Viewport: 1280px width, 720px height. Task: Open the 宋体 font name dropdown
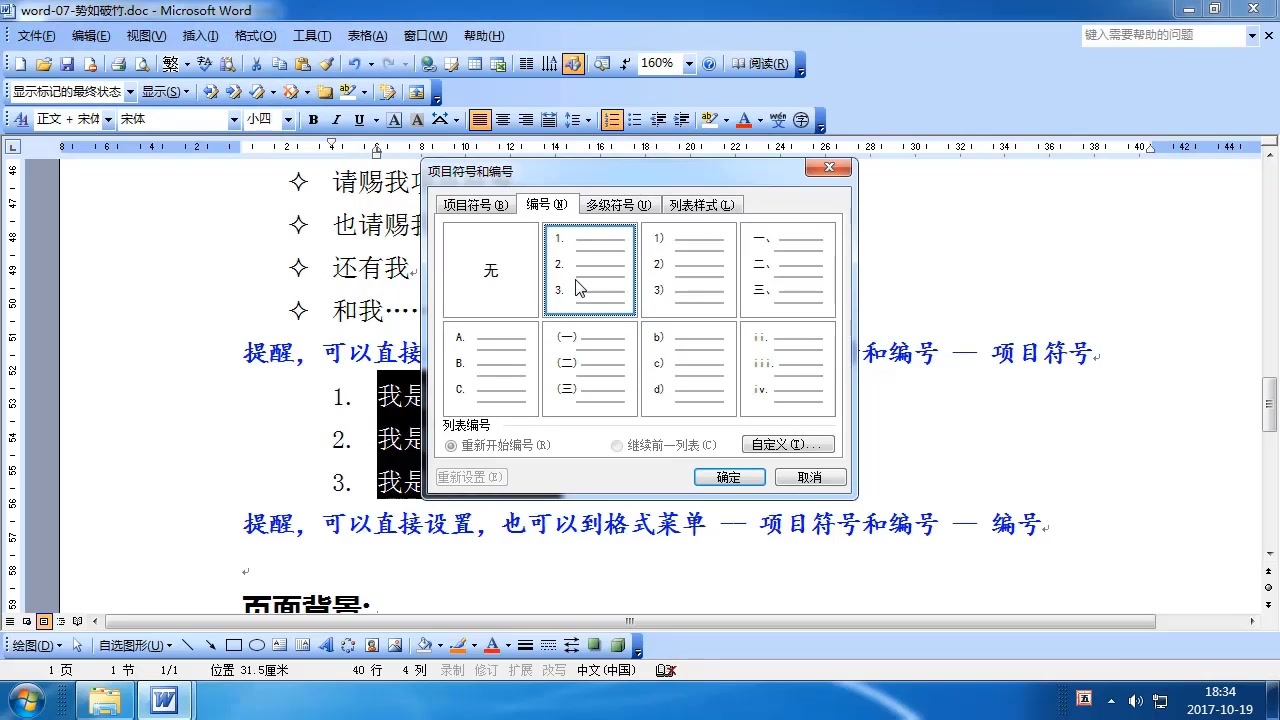point(233,119)
